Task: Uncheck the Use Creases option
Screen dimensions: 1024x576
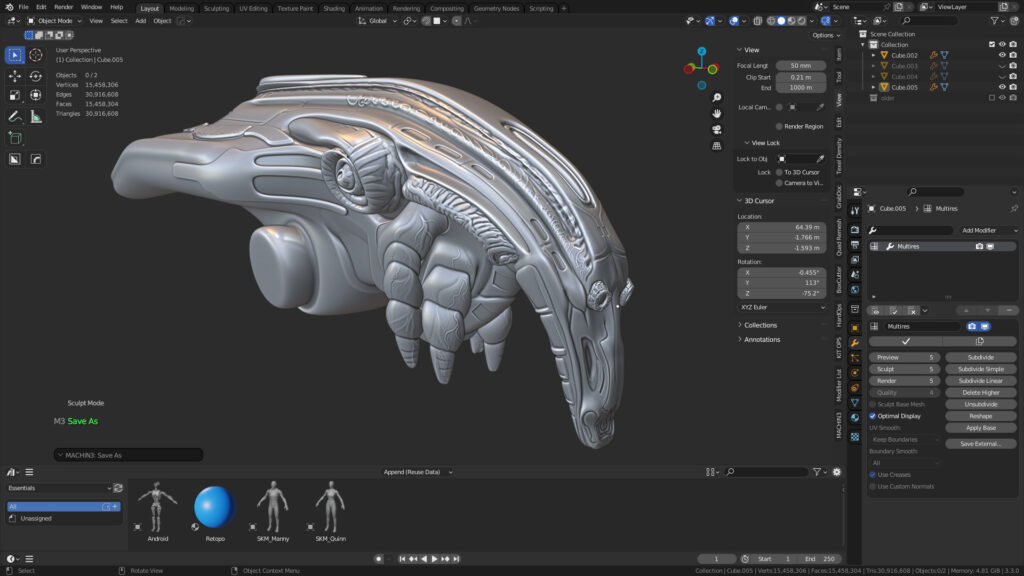Action: (873, 475)
